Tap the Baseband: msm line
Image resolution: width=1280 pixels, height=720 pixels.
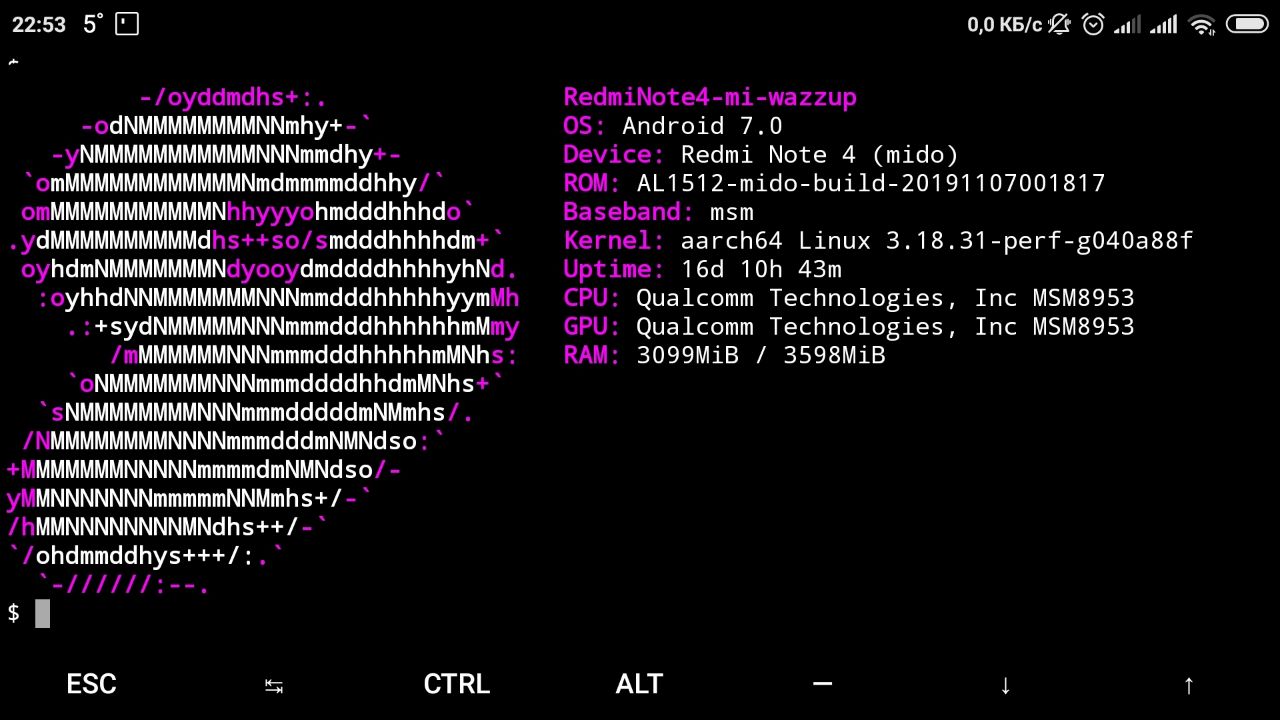tap(658, 212)
